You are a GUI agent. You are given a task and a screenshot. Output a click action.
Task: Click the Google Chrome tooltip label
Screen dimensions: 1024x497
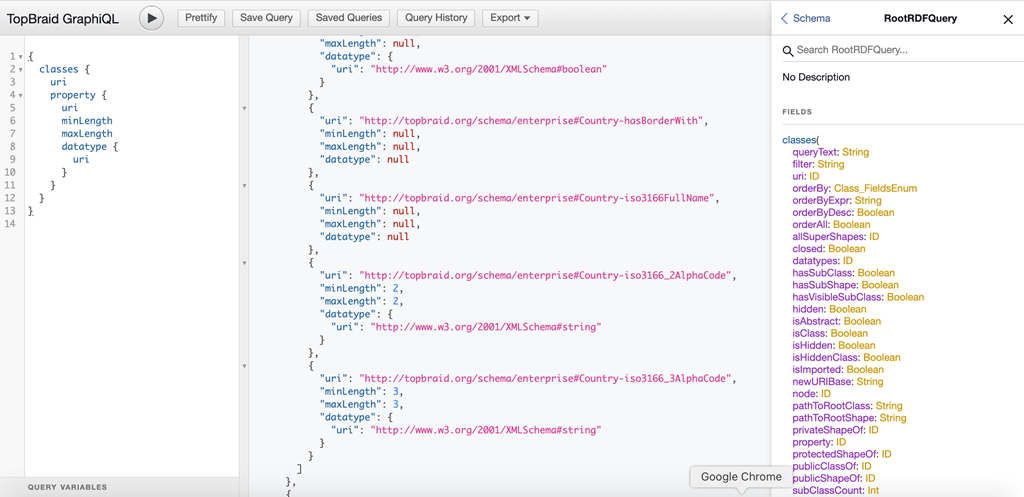[x=741, y=477]
